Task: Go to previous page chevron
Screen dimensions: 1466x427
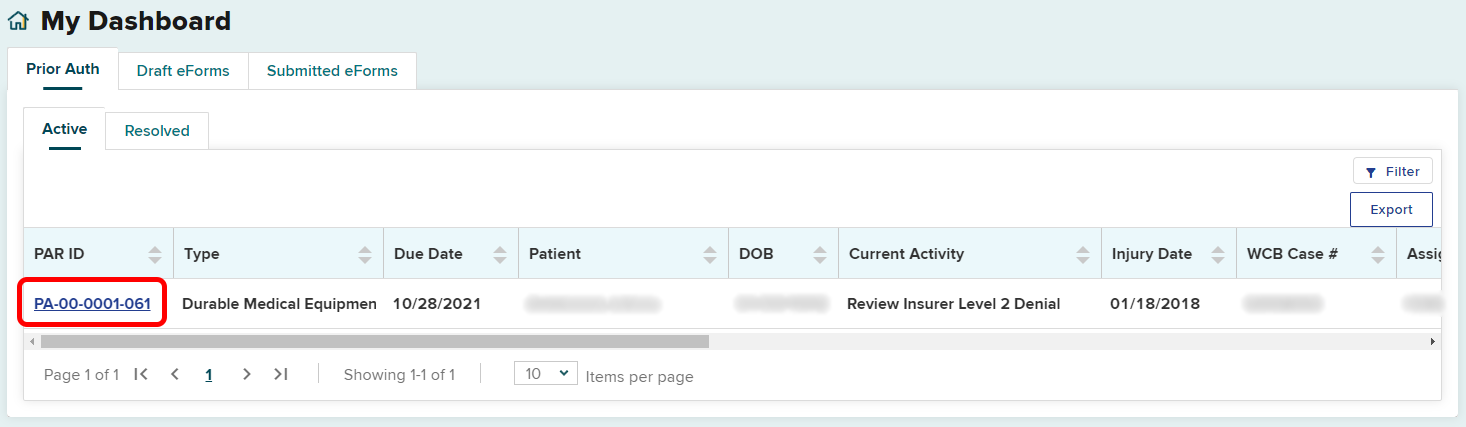Action: pyautogui.click(x=175, y=374)
